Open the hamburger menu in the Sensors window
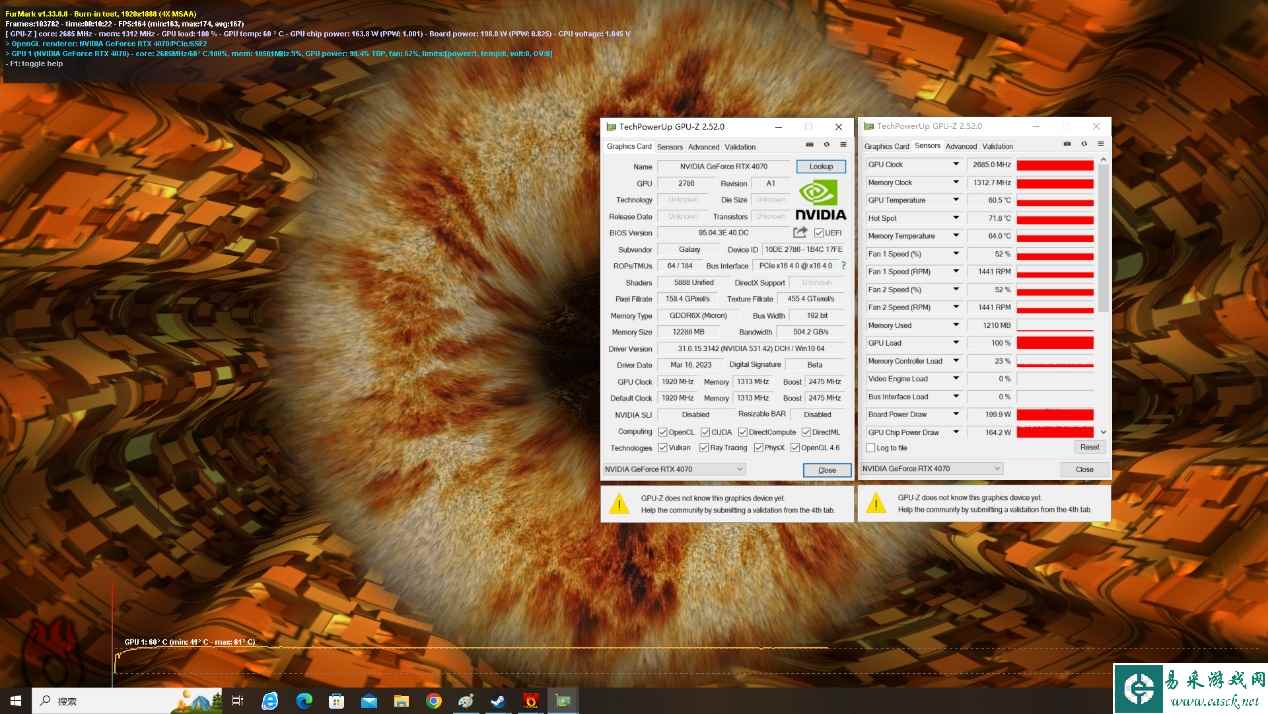The image size is (1268, 714). click(x=1100, y=145)
